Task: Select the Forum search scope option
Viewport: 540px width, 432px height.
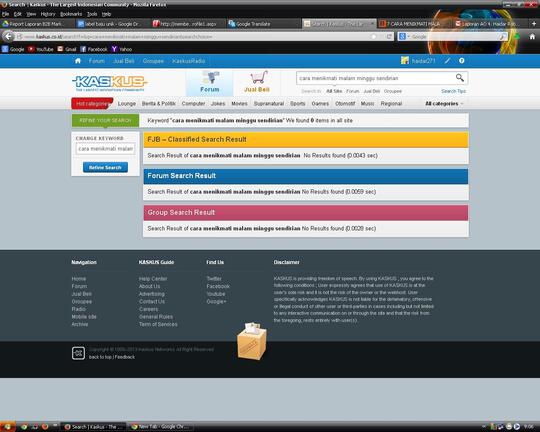Action: [x=352, y=91]
